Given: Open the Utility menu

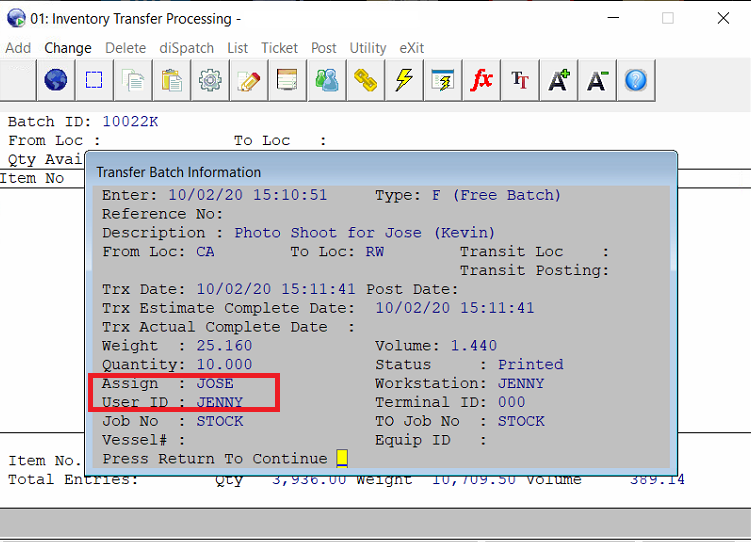Looking at the screenshot, I should (x=368, y=48).
